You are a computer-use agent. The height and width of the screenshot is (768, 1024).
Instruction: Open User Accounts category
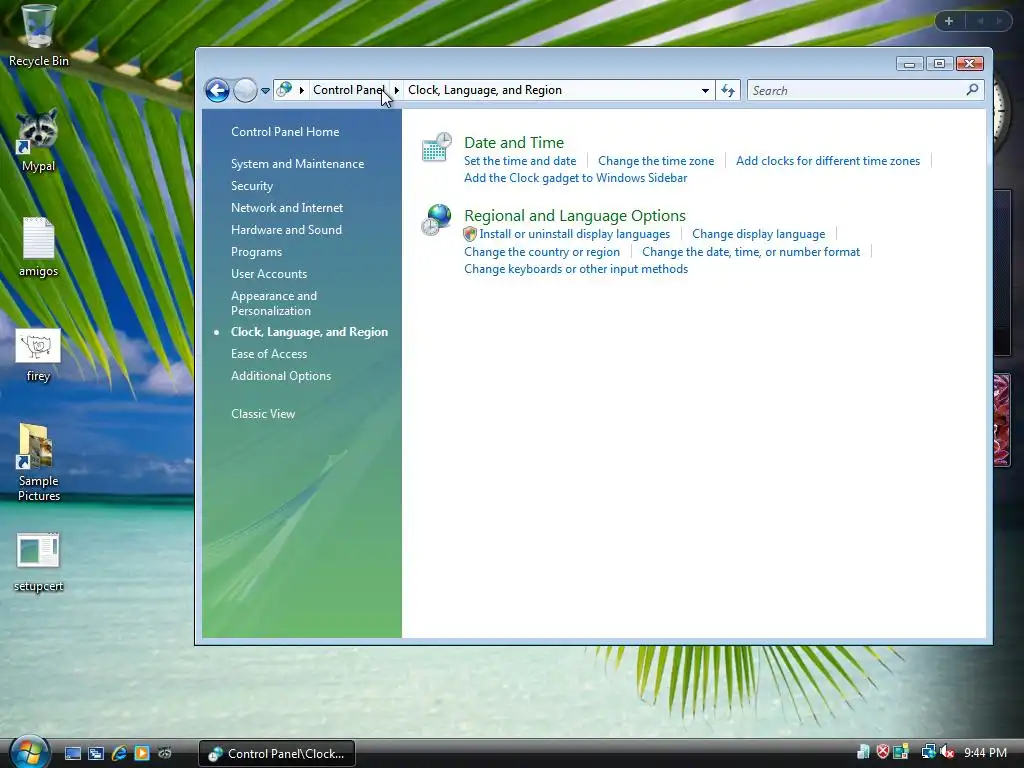pos(268,274)
